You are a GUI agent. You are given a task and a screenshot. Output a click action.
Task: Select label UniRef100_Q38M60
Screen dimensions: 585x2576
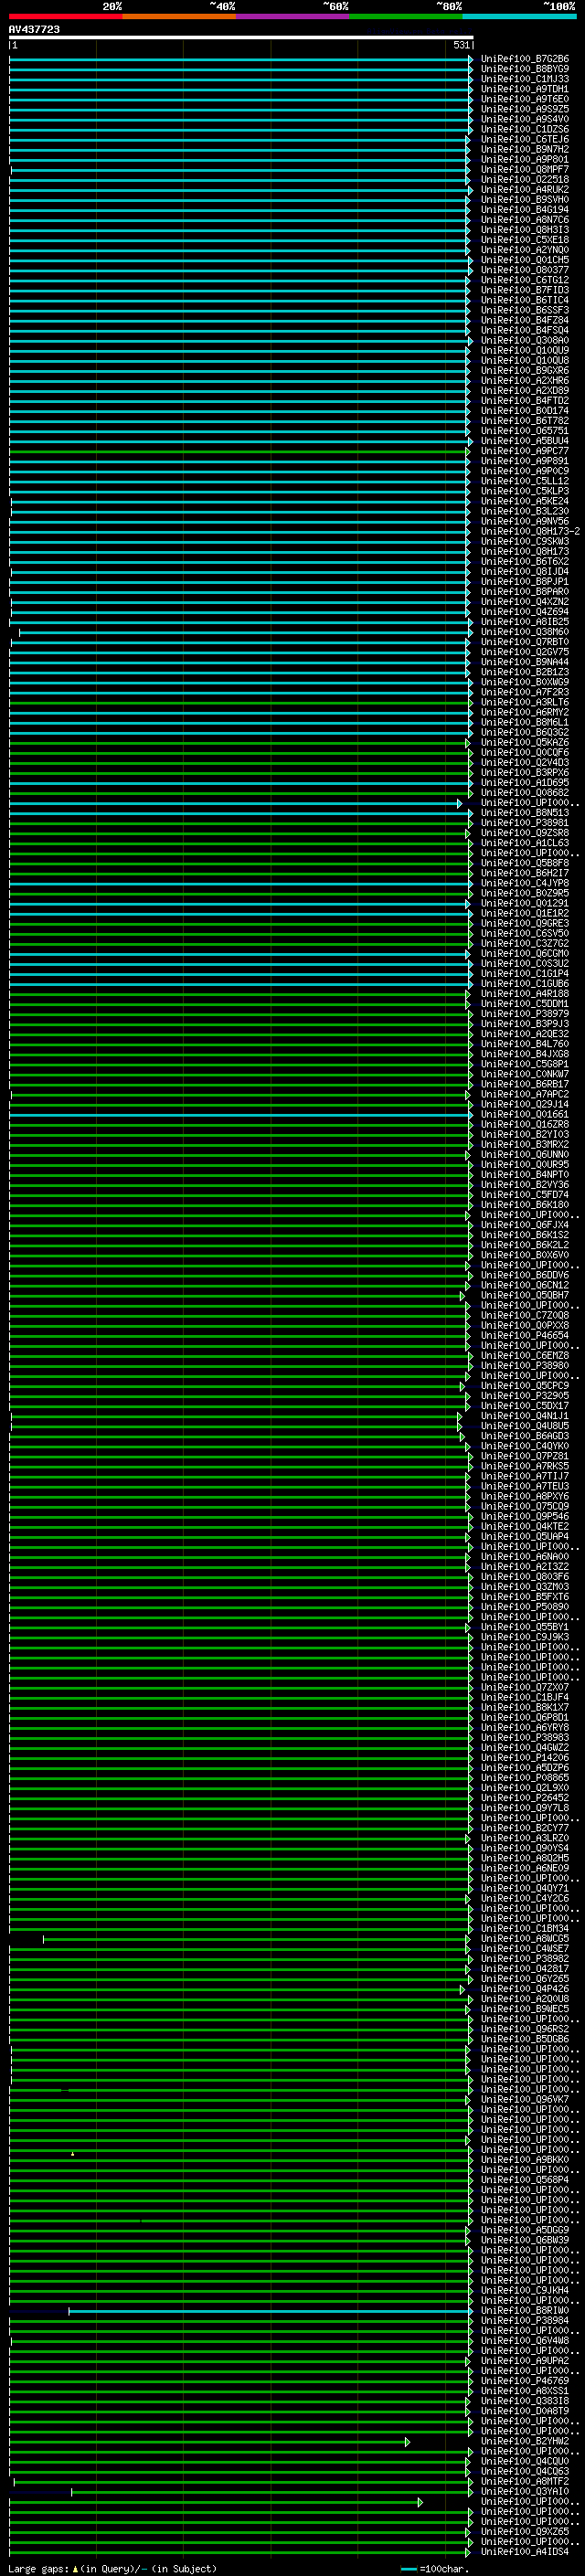(524, 632)
